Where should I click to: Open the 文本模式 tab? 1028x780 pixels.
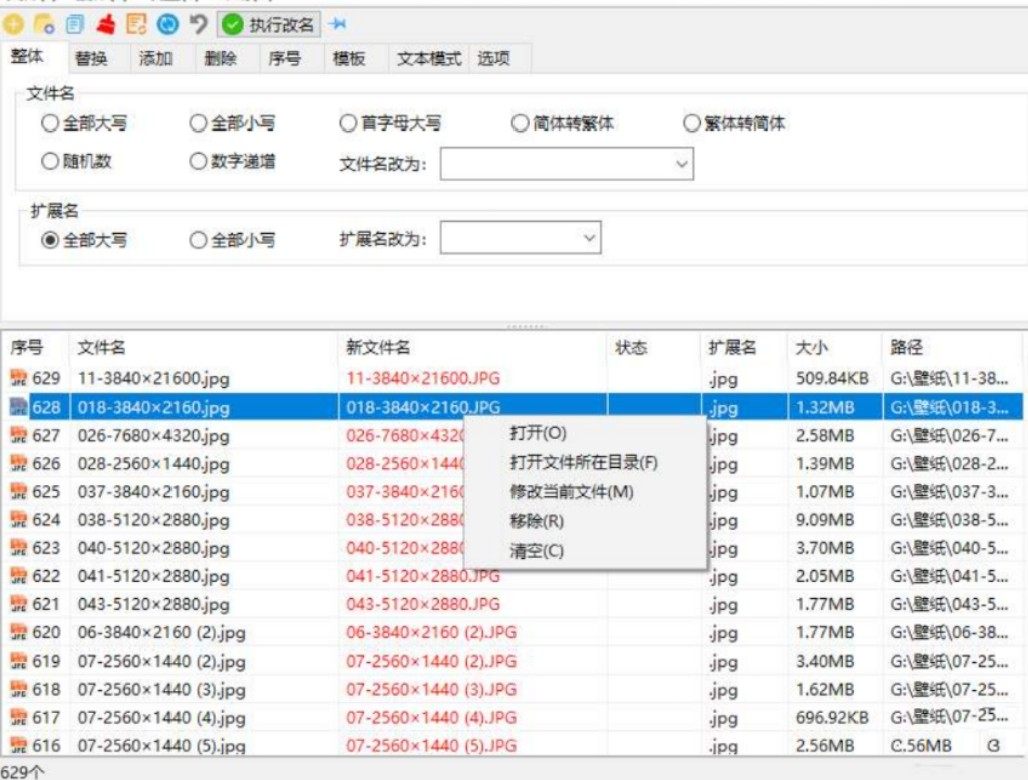pyautogui.click(x=428, y=59)
